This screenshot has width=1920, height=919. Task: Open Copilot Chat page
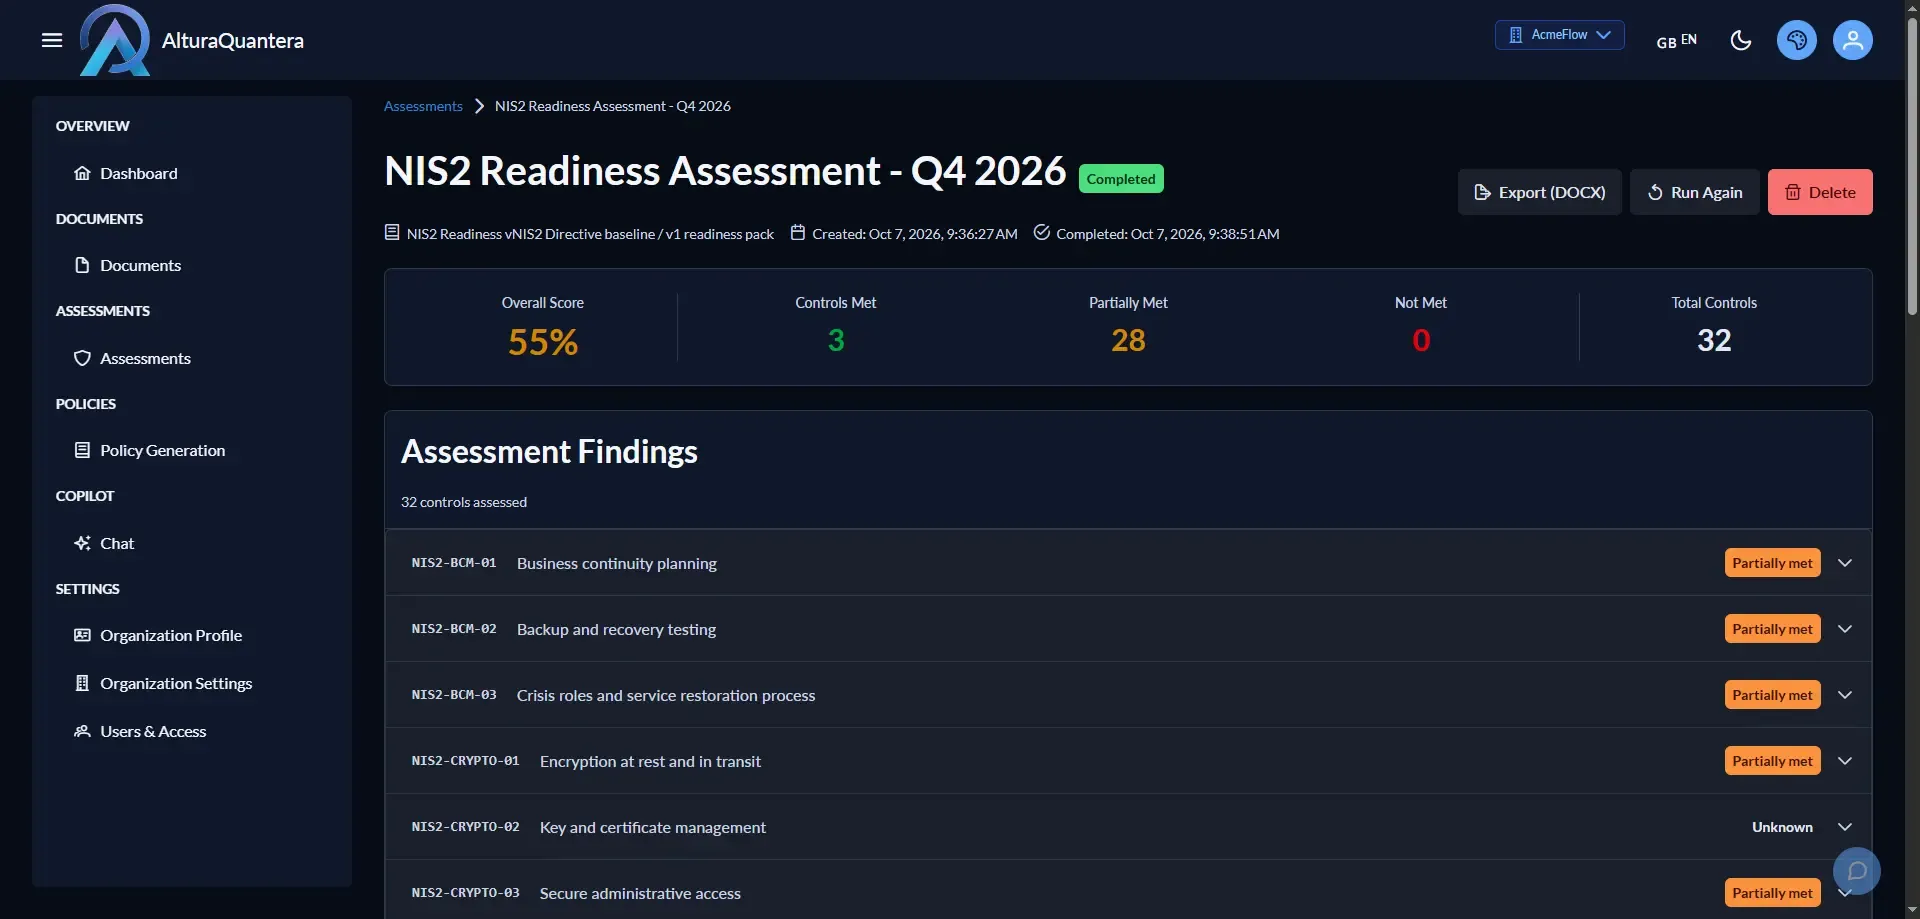pos(117,543)
